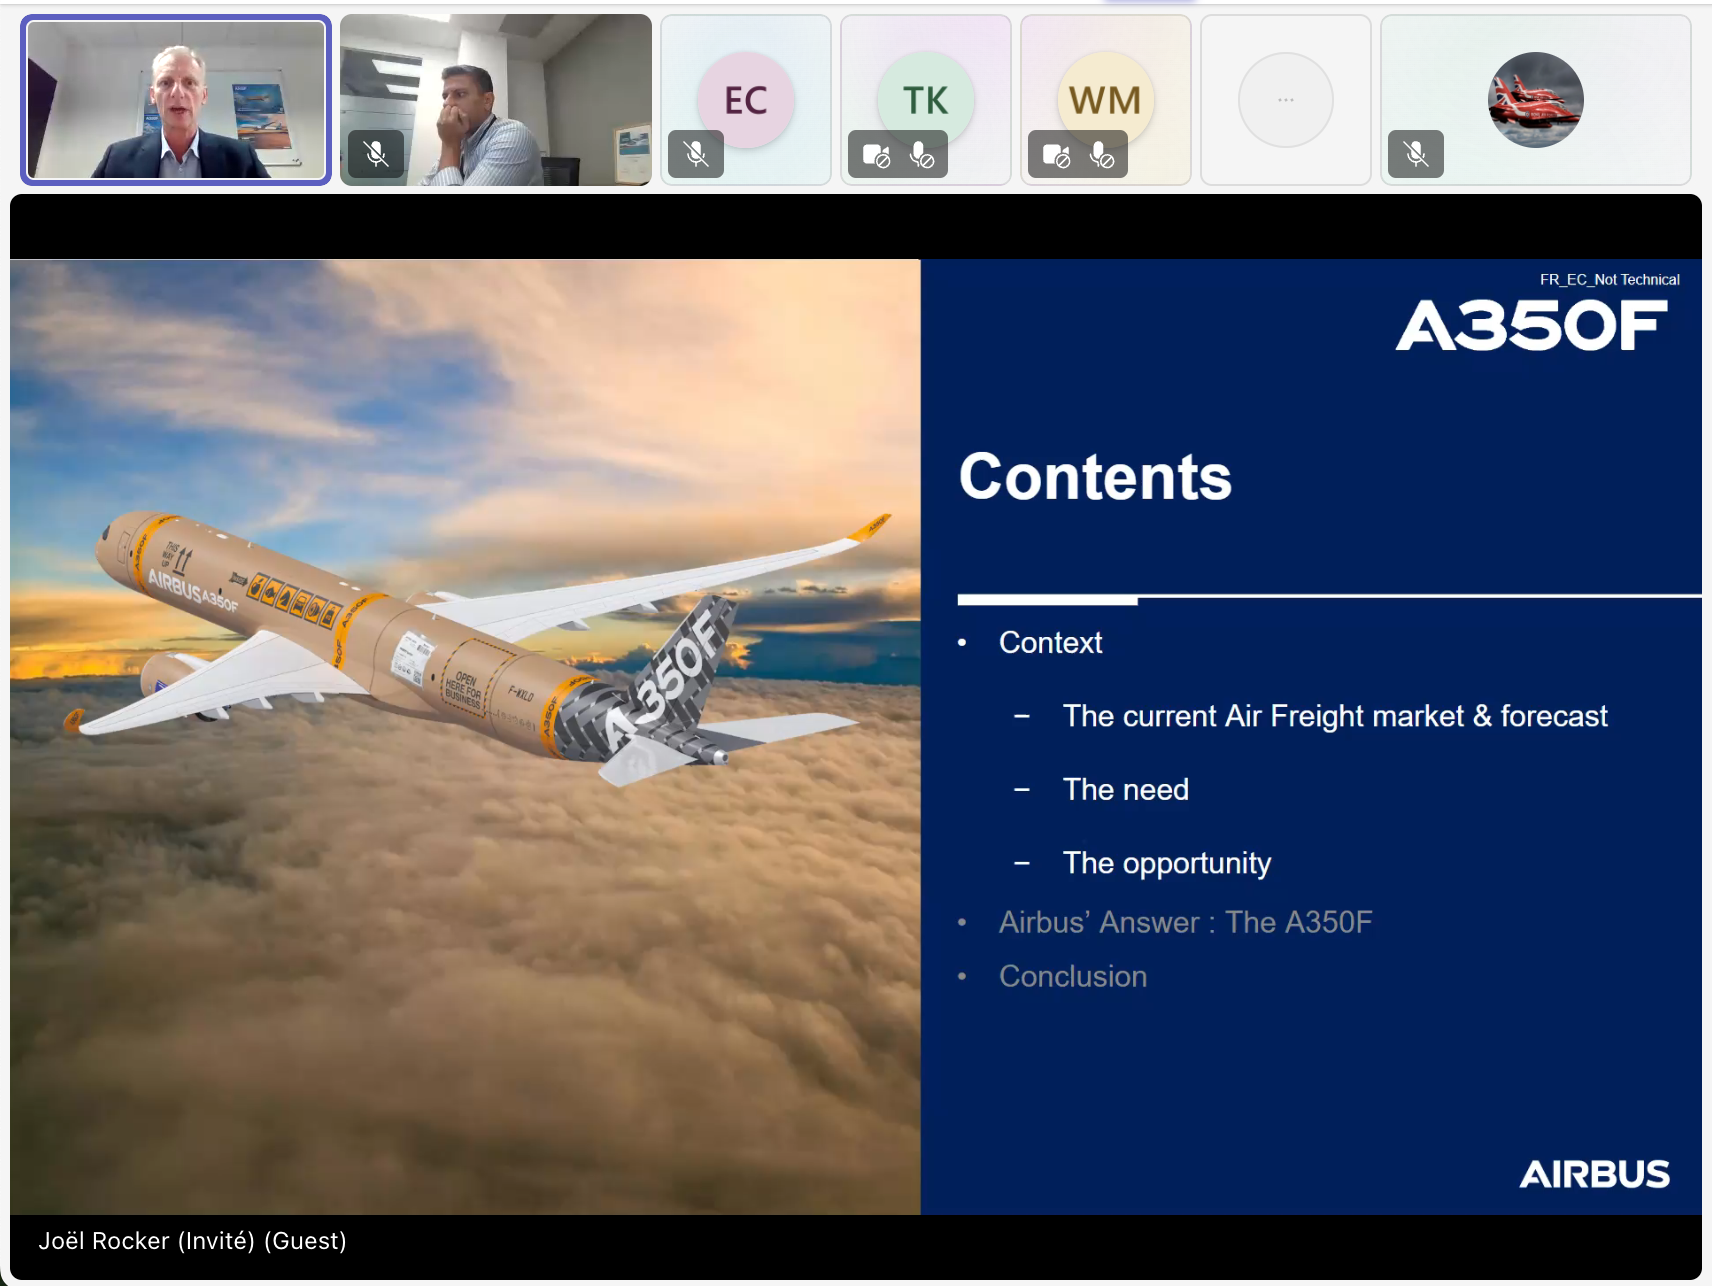Screen dimensions: 1712x1286
Task: Click the Joël Rocker presenter name label
Action: [192, 1241]
